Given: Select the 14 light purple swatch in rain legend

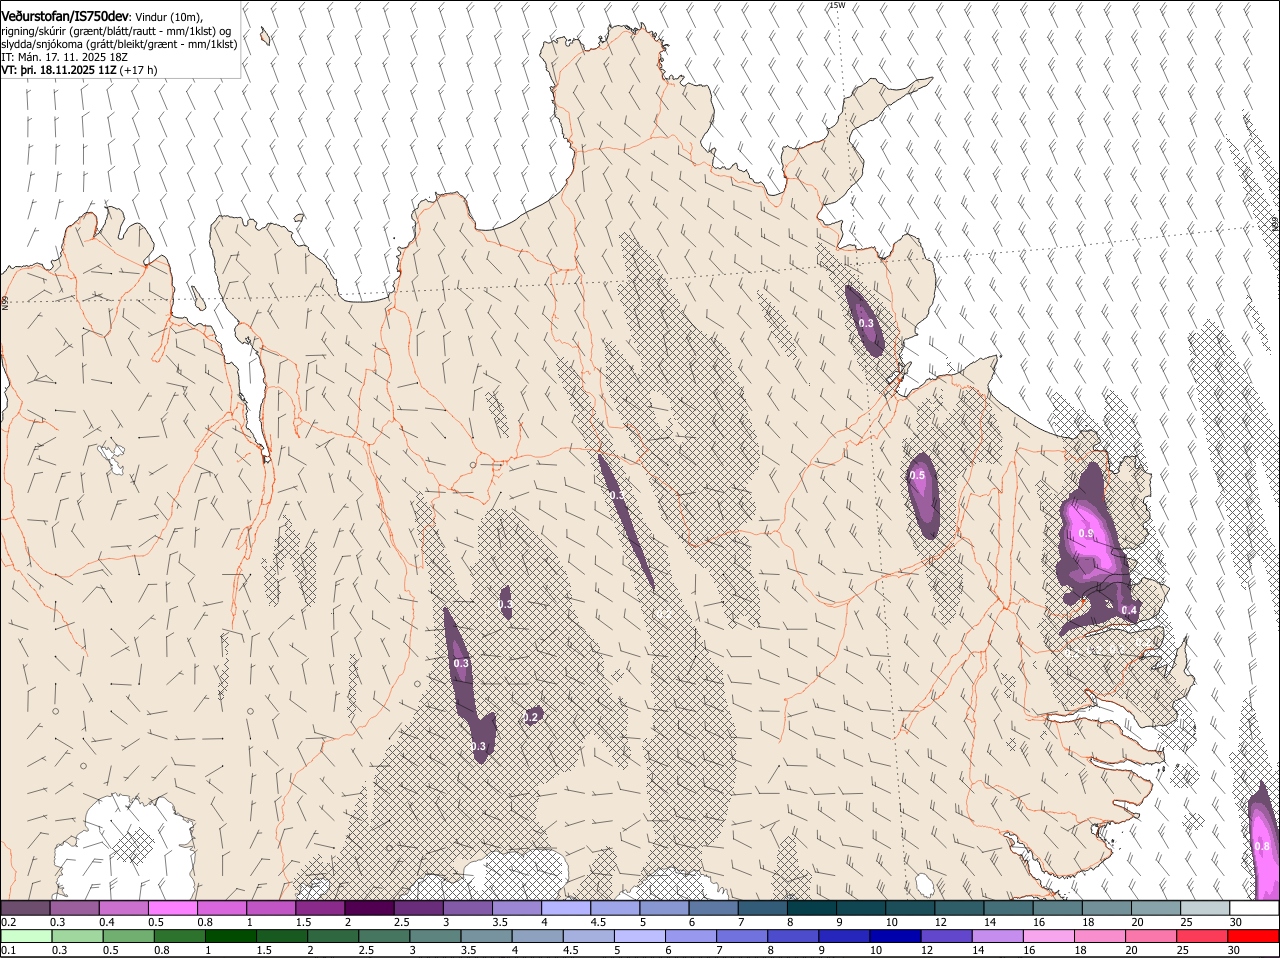Looking at the screenshot, I should pos(998,936).
